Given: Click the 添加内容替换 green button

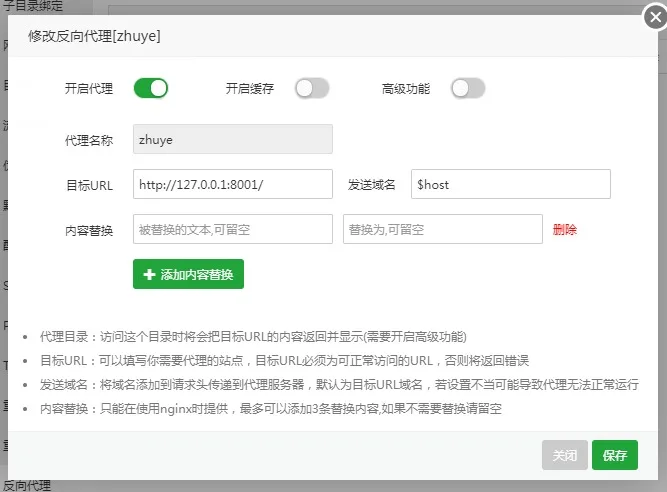Looking at the screenshot, I should (x=188, y=274).
